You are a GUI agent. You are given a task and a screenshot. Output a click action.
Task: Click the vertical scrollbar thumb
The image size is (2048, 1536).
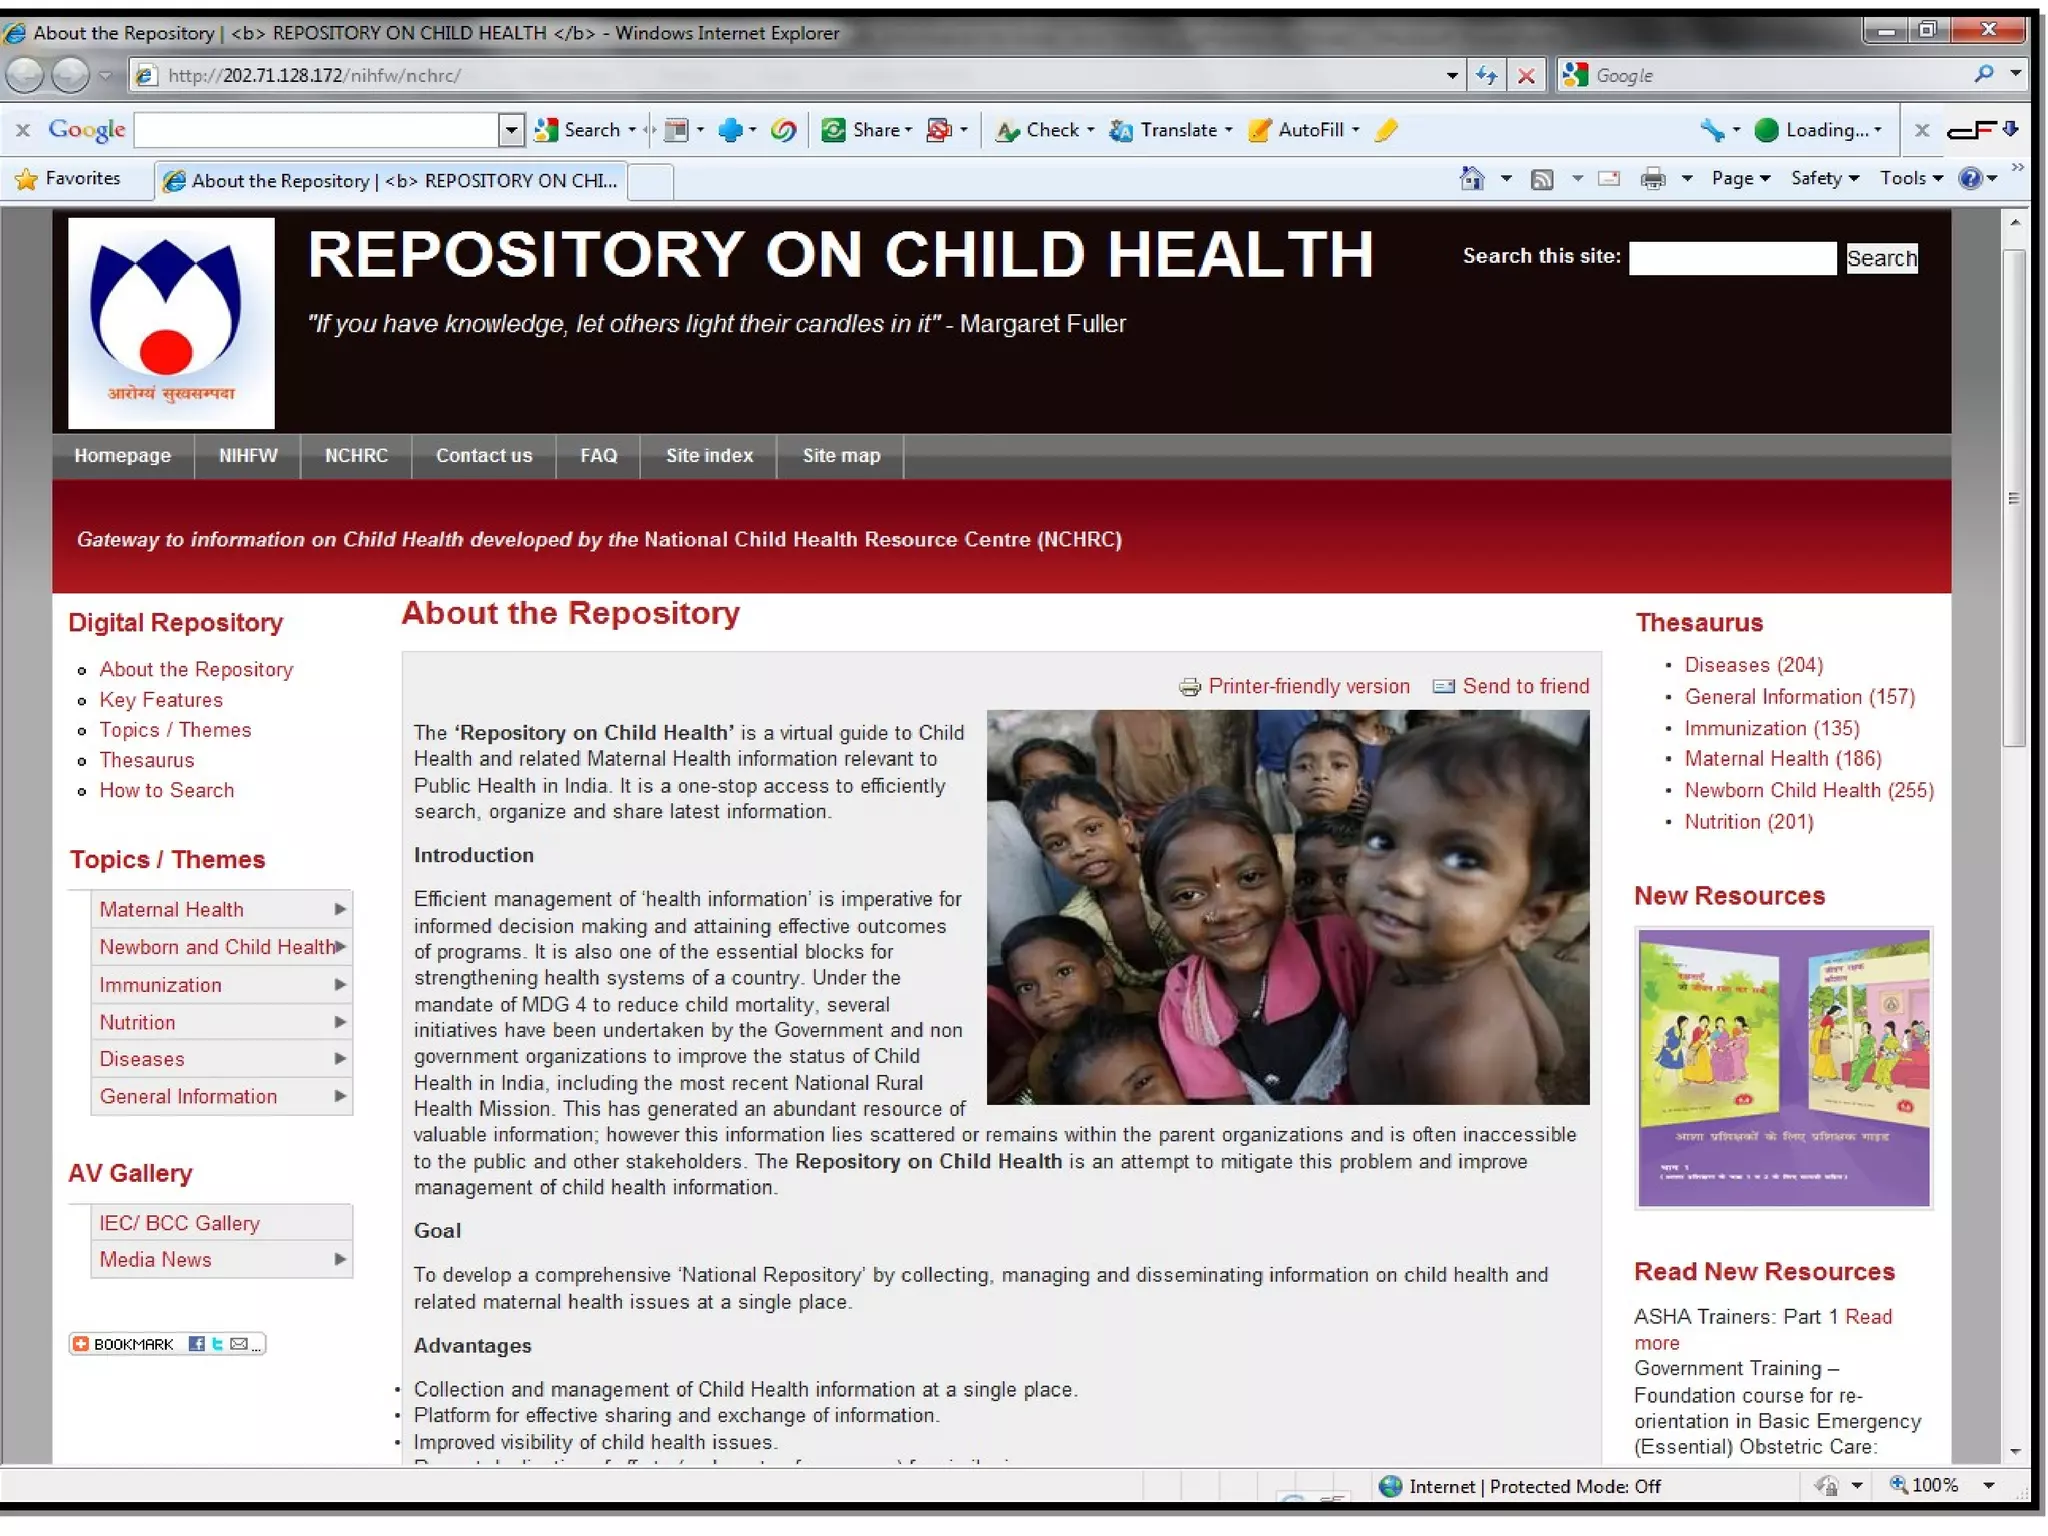pyautogui.click(x=2013, y=497)
